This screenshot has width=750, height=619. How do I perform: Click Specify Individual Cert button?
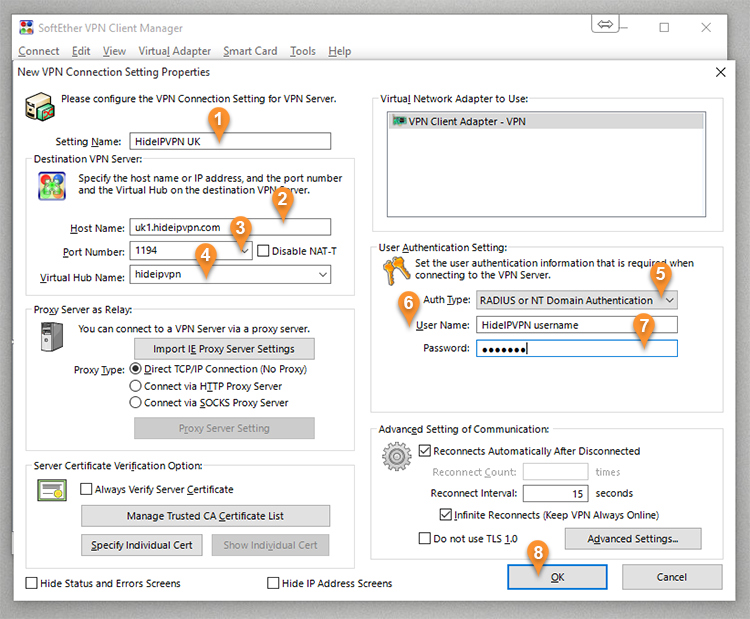coord(142,545)
